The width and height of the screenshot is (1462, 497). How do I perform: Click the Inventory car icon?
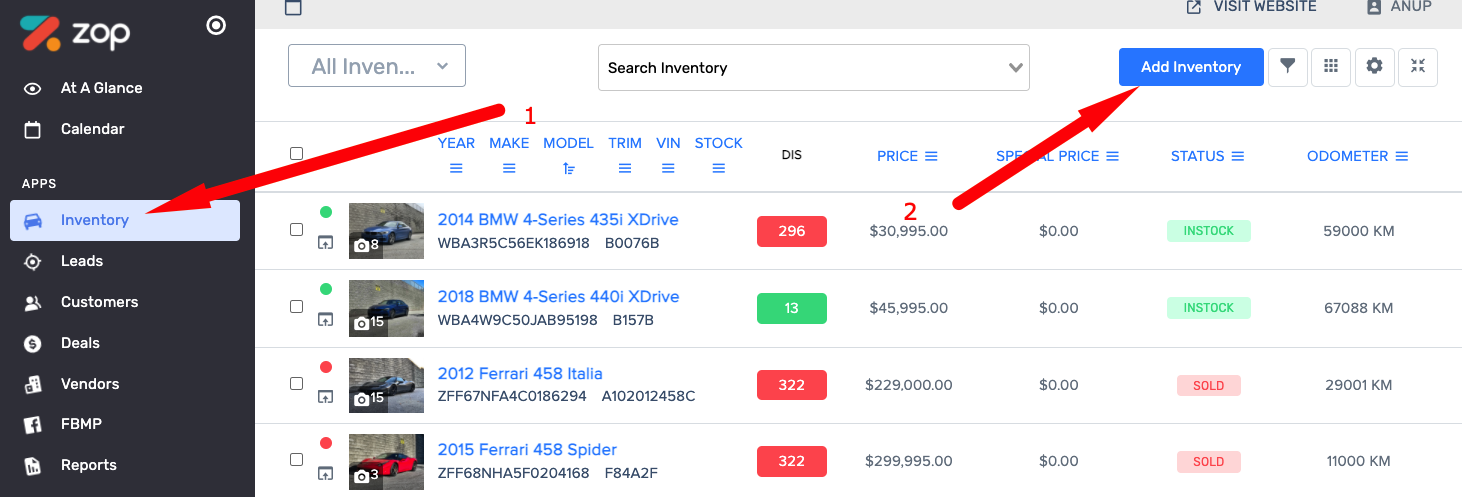click(x=33, y=220)
